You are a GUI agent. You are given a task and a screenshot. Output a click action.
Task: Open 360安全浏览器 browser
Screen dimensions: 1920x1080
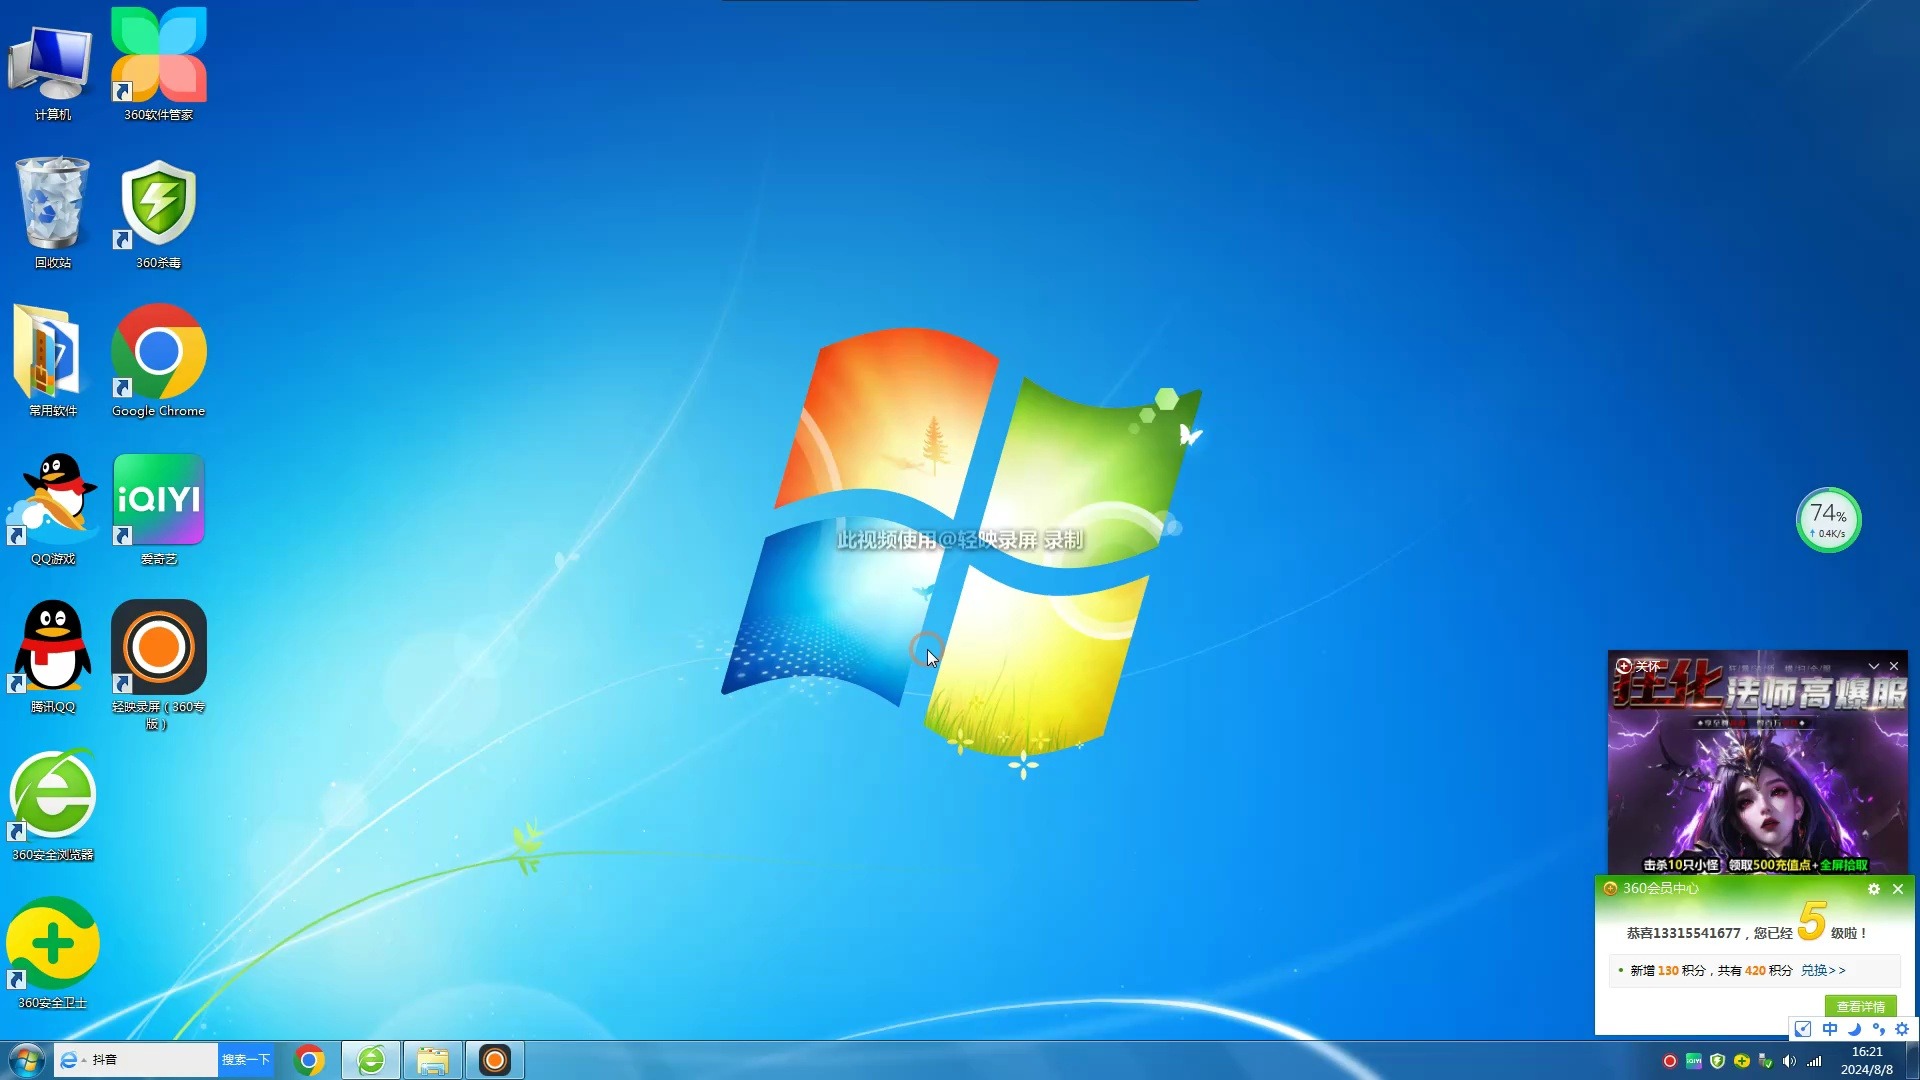pyautogui.click(x=53, y=798)
